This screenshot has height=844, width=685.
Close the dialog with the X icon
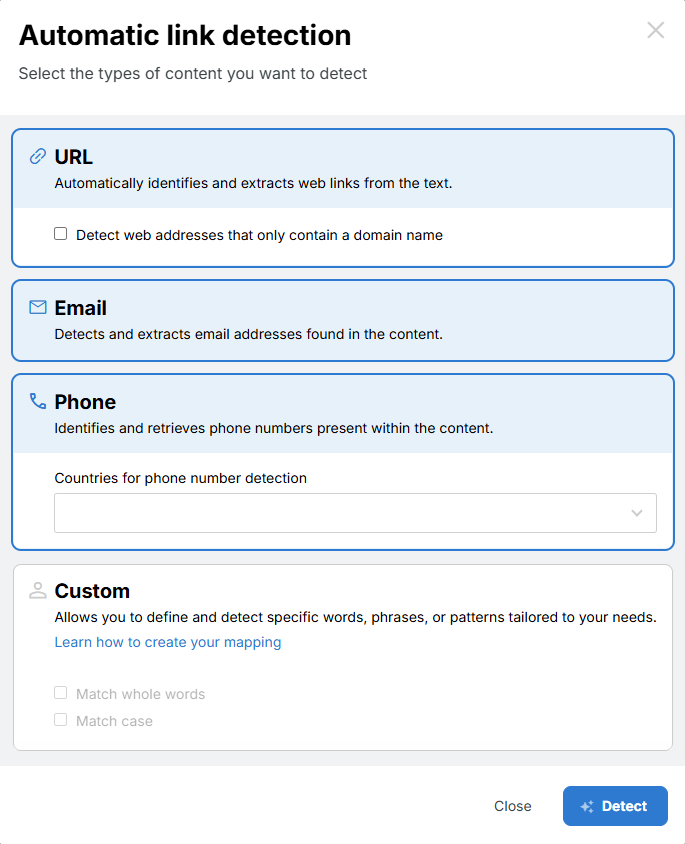[655, 30]
